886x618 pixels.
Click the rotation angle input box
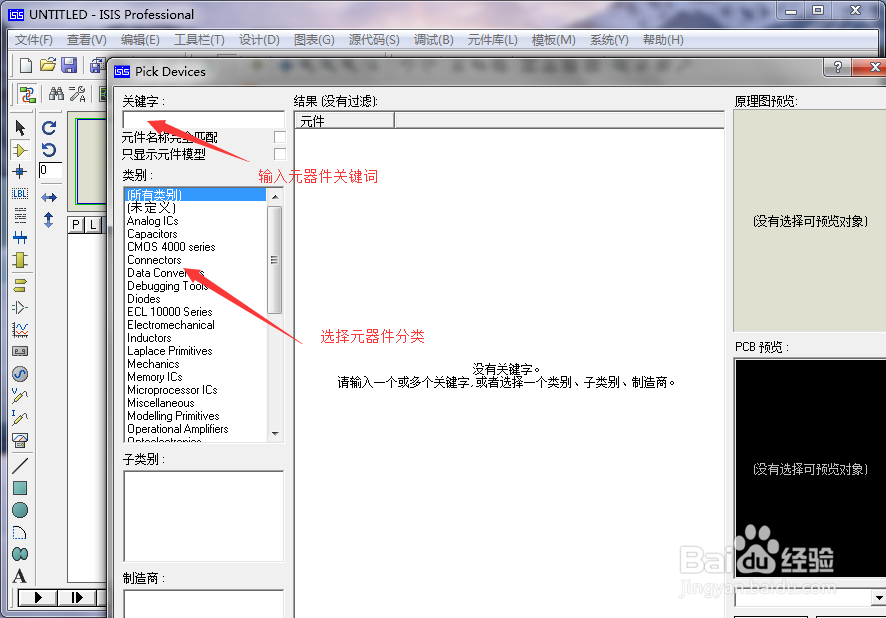point(50,170)
